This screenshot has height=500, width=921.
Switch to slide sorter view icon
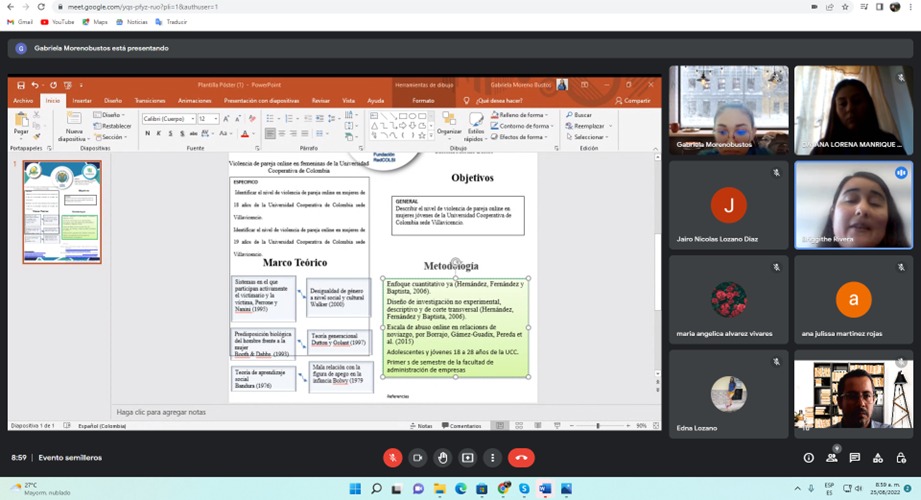pyautogui.click(x=519, y=425)
